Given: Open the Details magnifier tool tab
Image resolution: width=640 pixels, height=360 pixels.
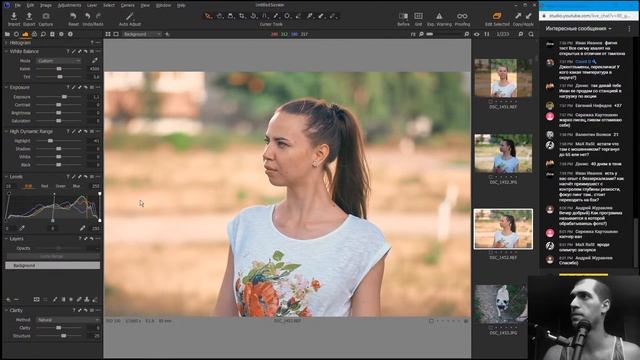Looking at the screenshot, I should coord(43,34).
